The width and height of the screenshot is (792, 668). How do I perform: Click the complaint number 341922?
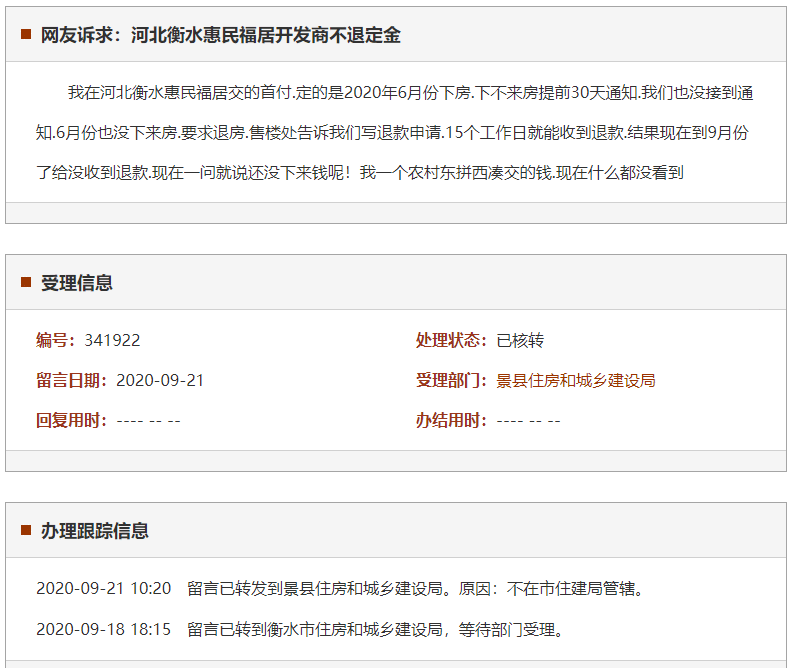point(112,341)
